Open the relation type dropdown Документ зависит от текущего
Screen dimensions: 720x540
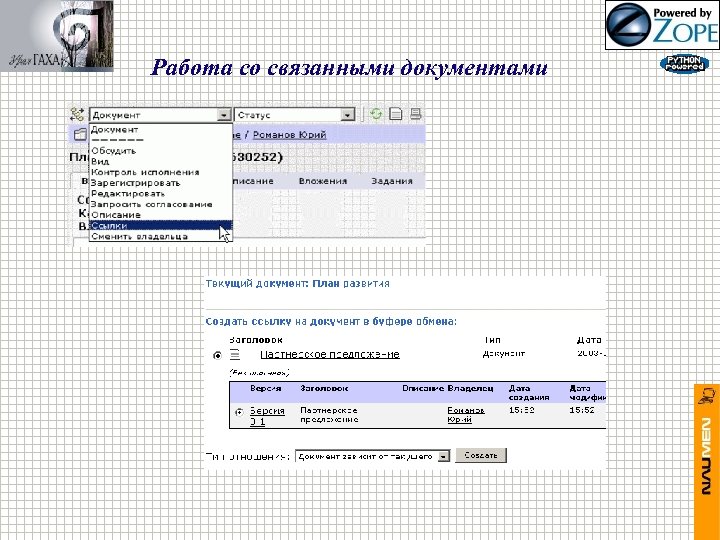tap(372, 456)
